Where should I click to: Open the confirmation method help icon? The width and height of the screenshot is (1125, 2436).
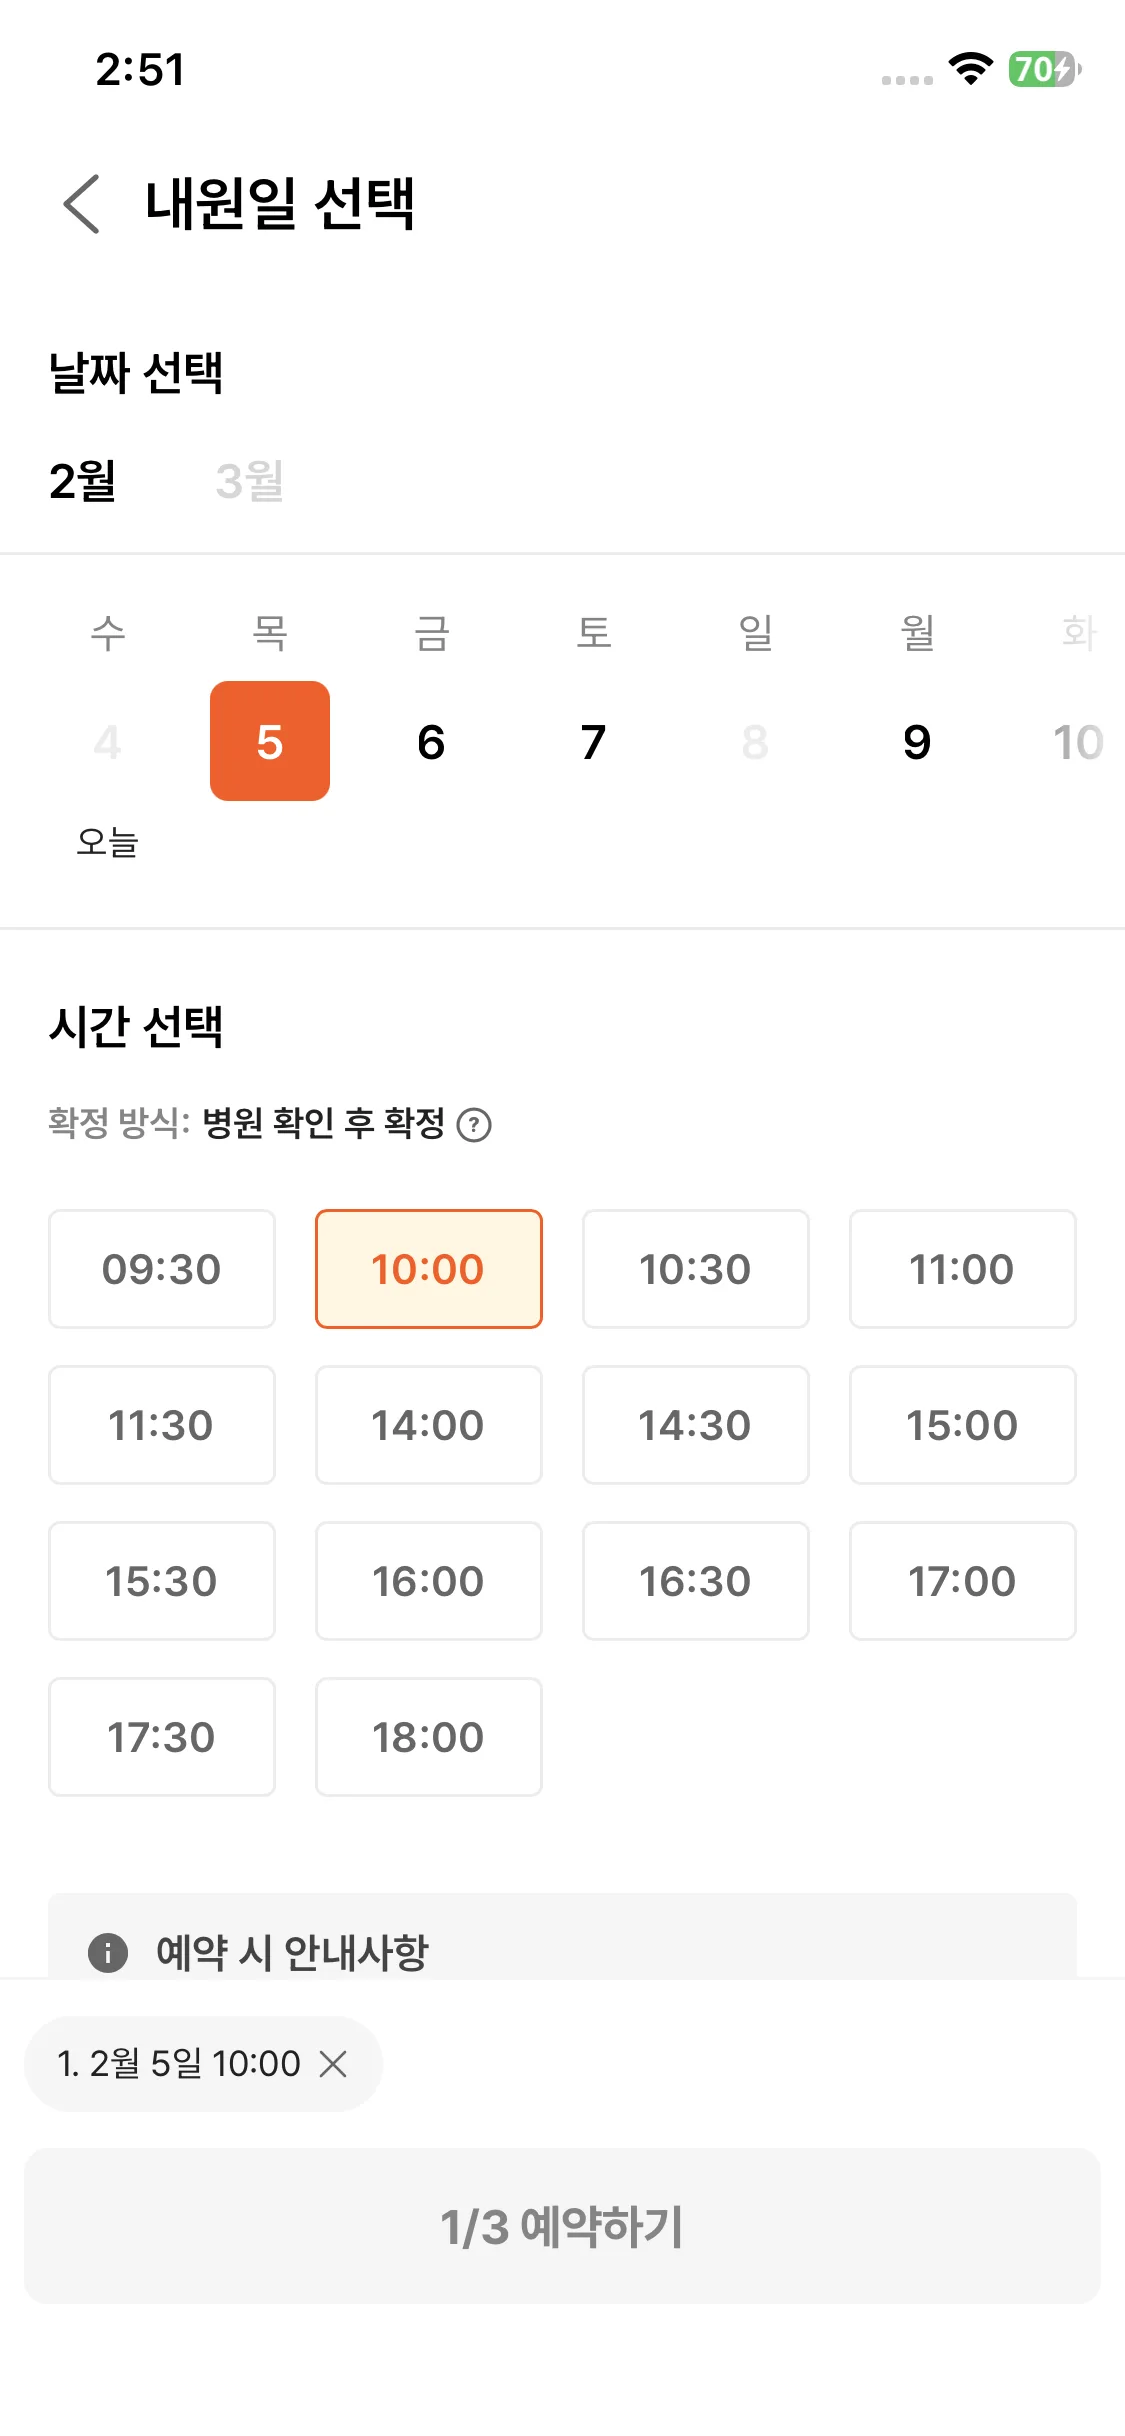[474, 1125]
